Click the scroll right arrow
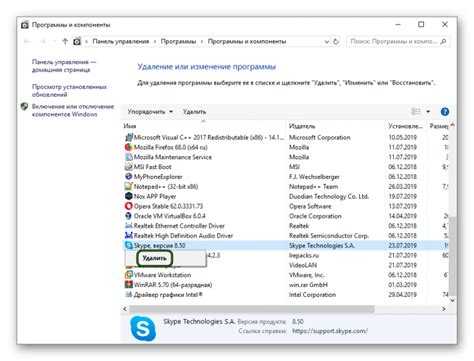 click(x=444, y=309)
